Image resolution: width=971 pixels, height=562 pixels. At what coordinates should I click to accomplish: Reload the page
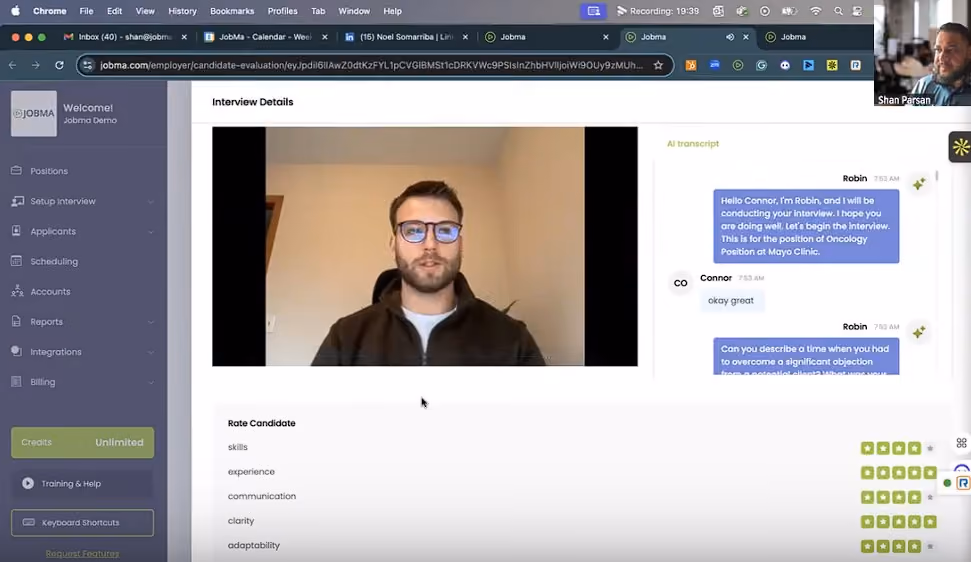tap(59, 65)
